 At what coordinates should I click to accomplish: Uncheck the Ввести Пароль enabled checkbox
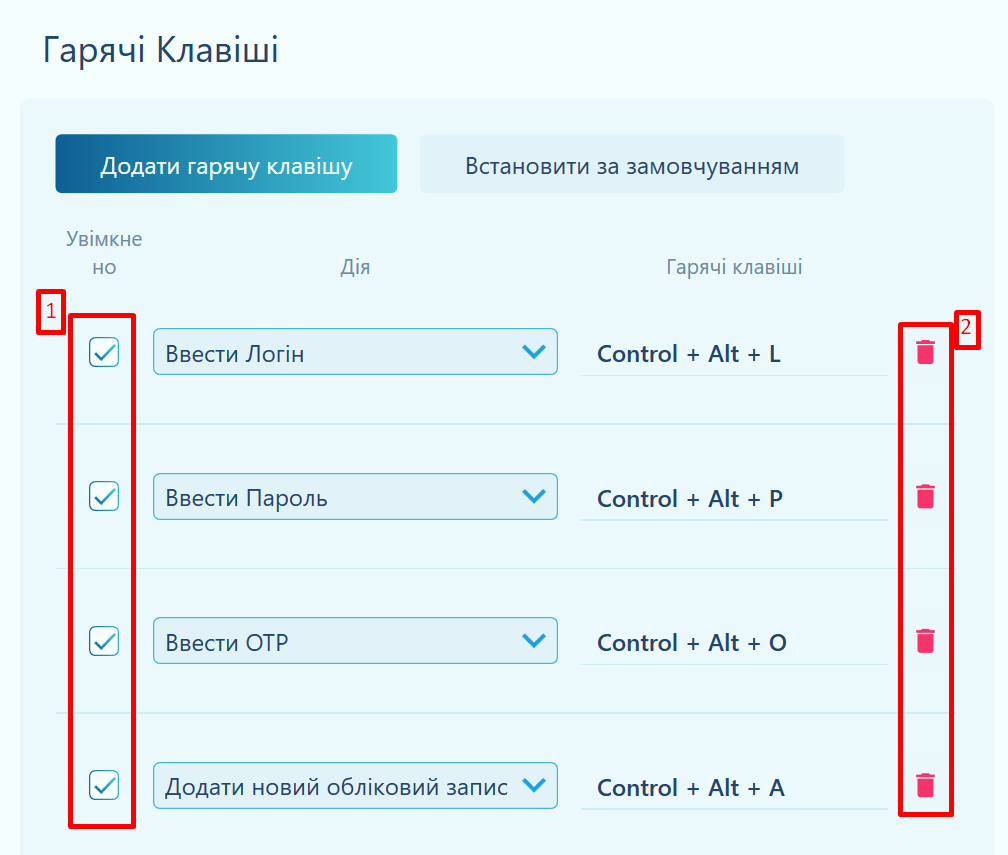[104, 496]
